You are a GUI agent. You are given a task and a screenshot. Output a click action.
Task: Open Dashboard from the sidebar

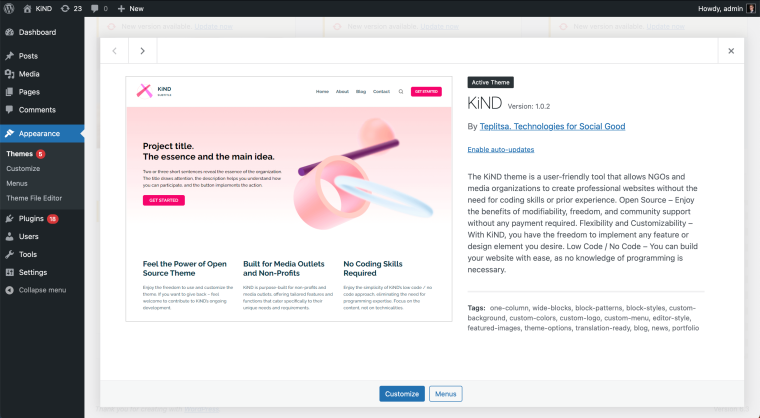pyautogui.click(x=36, y=32)
